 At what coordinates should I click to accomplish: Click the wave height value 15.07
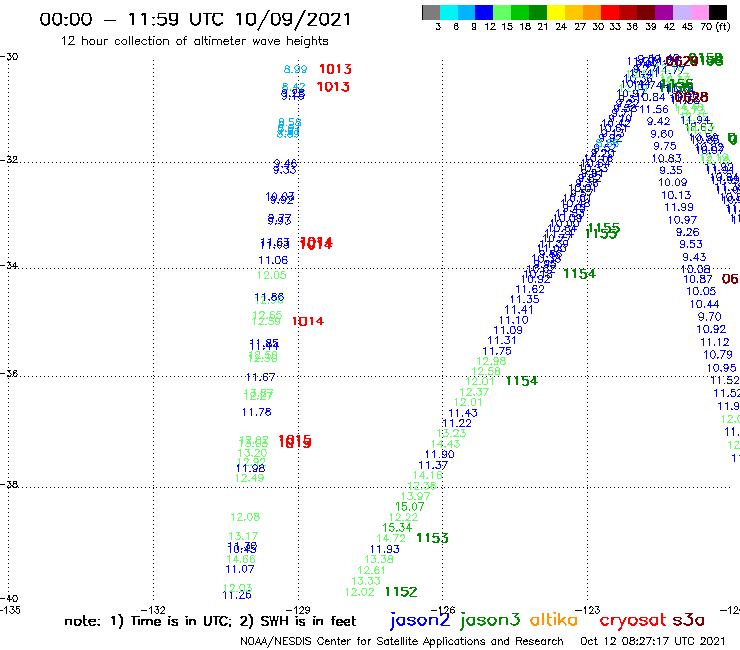coord(409,506)
